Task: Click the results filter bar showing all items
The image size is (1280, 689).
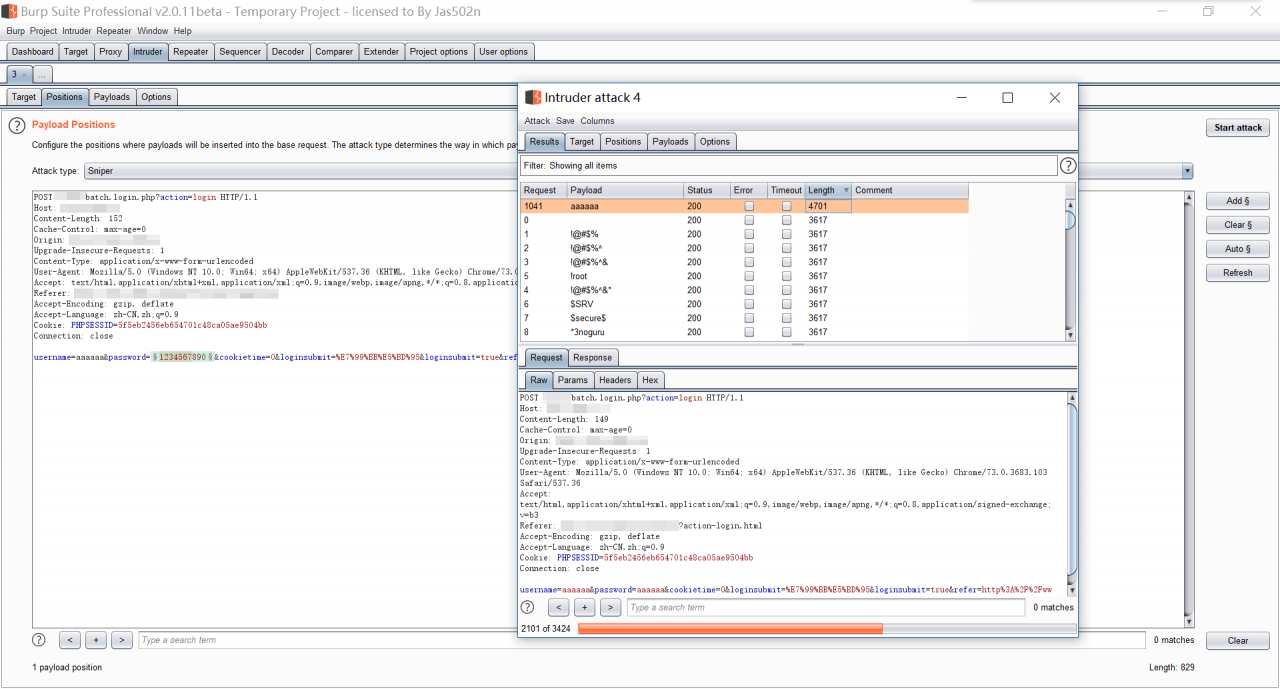Action: coord(788,166)
